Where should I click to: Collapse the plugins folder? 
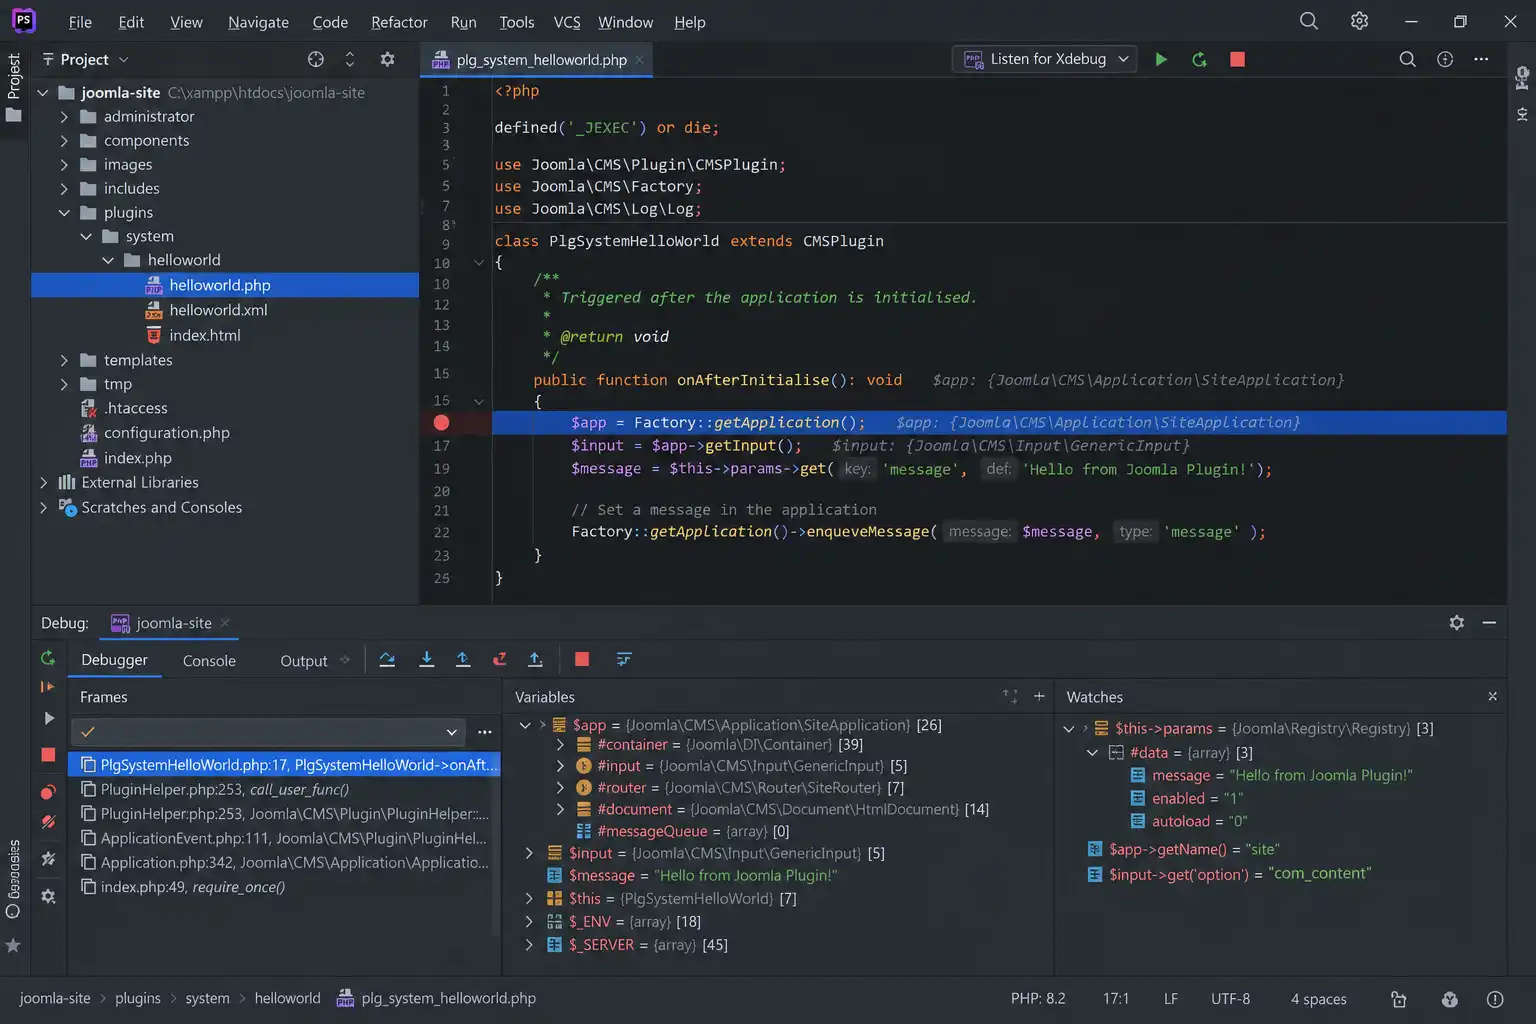coord(64,212)
